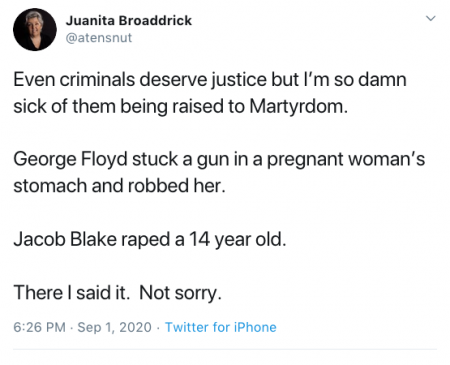Click the sentence 'There I said it.'

point(71,293)
